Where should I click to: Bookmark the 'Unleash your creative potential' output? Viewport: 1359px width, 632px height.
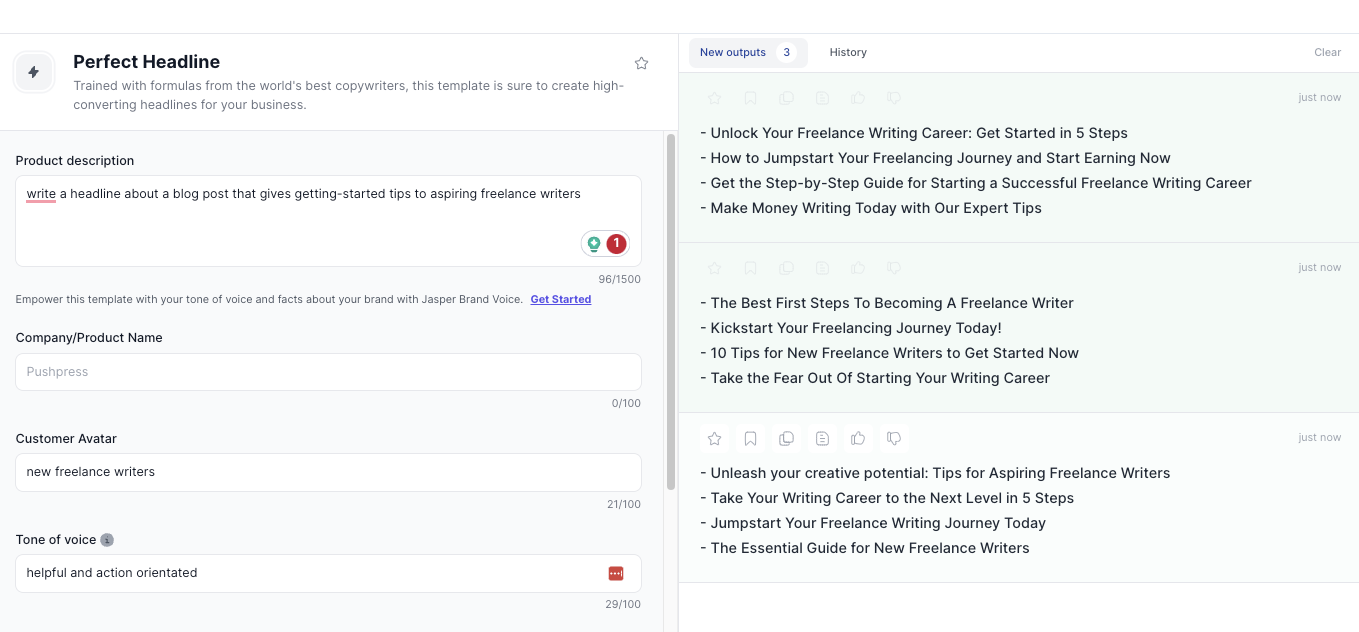pyautogui.click(x=750, y=438)
